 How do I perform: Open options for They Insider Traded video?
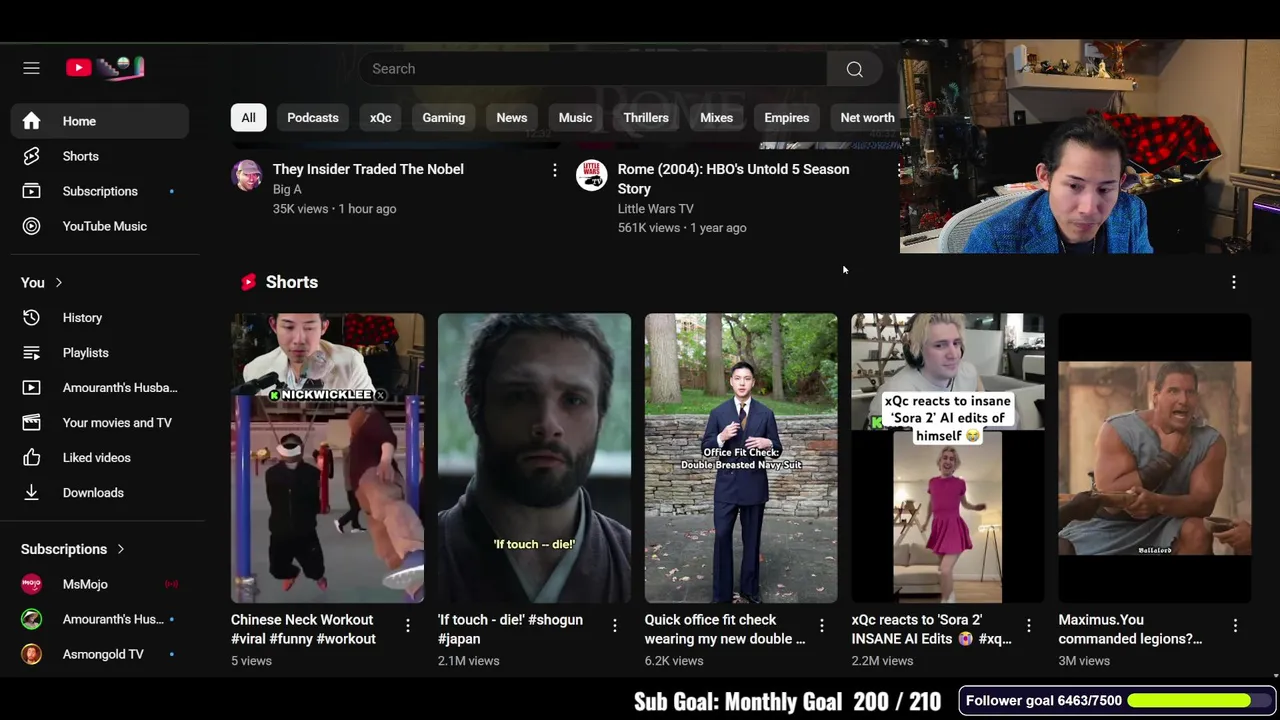point(554,171)
